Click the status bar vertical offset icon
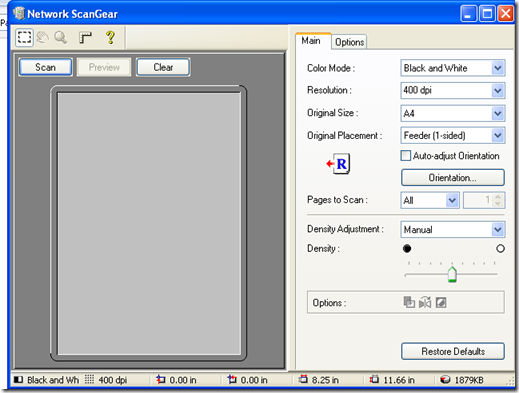The image size is (519, 393). point(232,379)
